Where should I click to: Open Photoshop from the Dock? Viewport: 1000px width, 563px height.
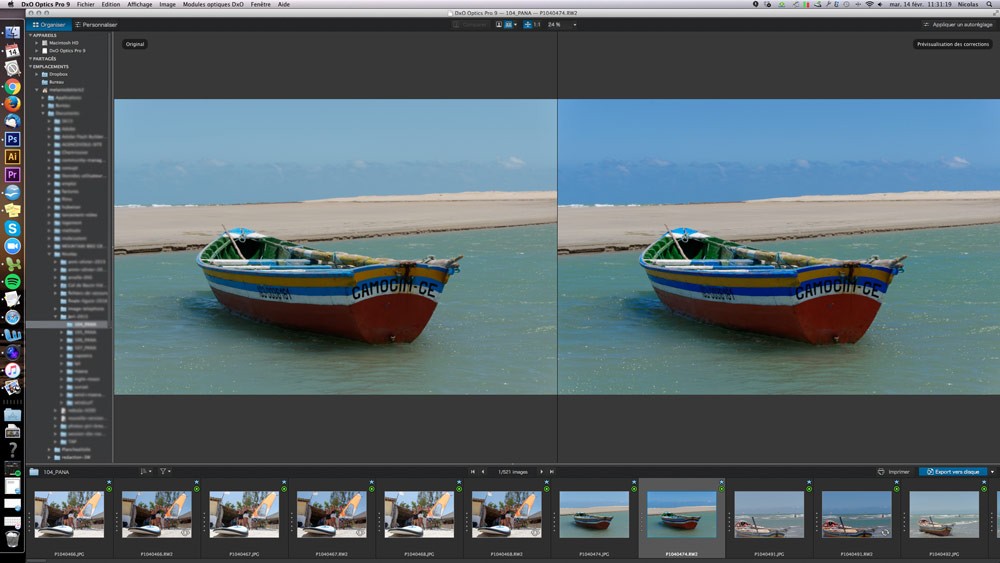click(12, 139)
